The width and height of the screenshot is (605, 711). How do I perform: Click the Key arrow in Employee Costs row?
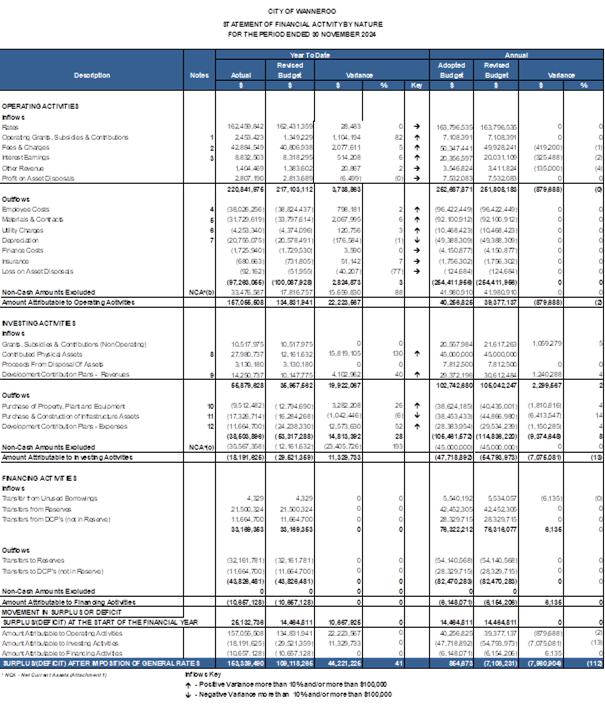(417, 208)
